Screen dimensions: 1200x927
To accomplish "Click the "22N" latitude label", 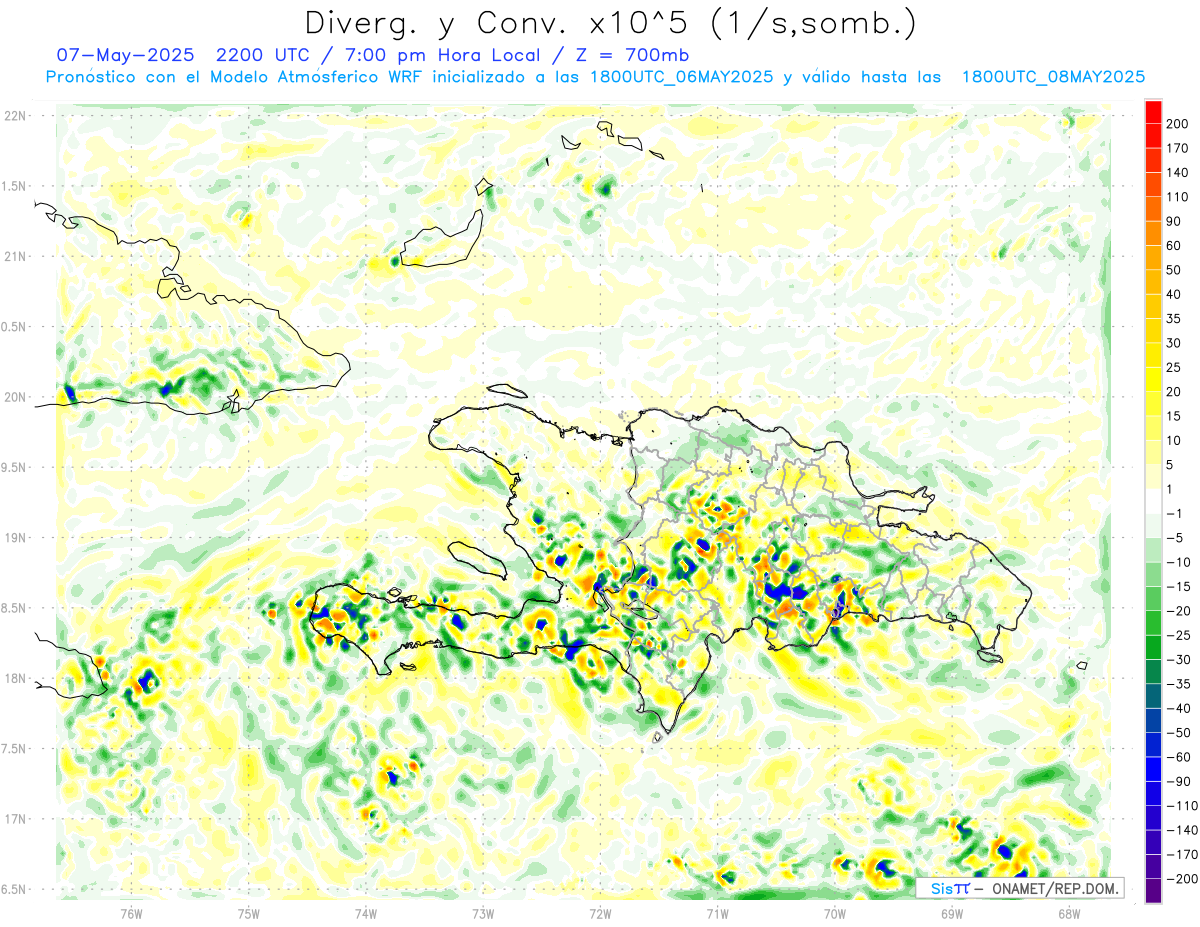I will (15, 116).
